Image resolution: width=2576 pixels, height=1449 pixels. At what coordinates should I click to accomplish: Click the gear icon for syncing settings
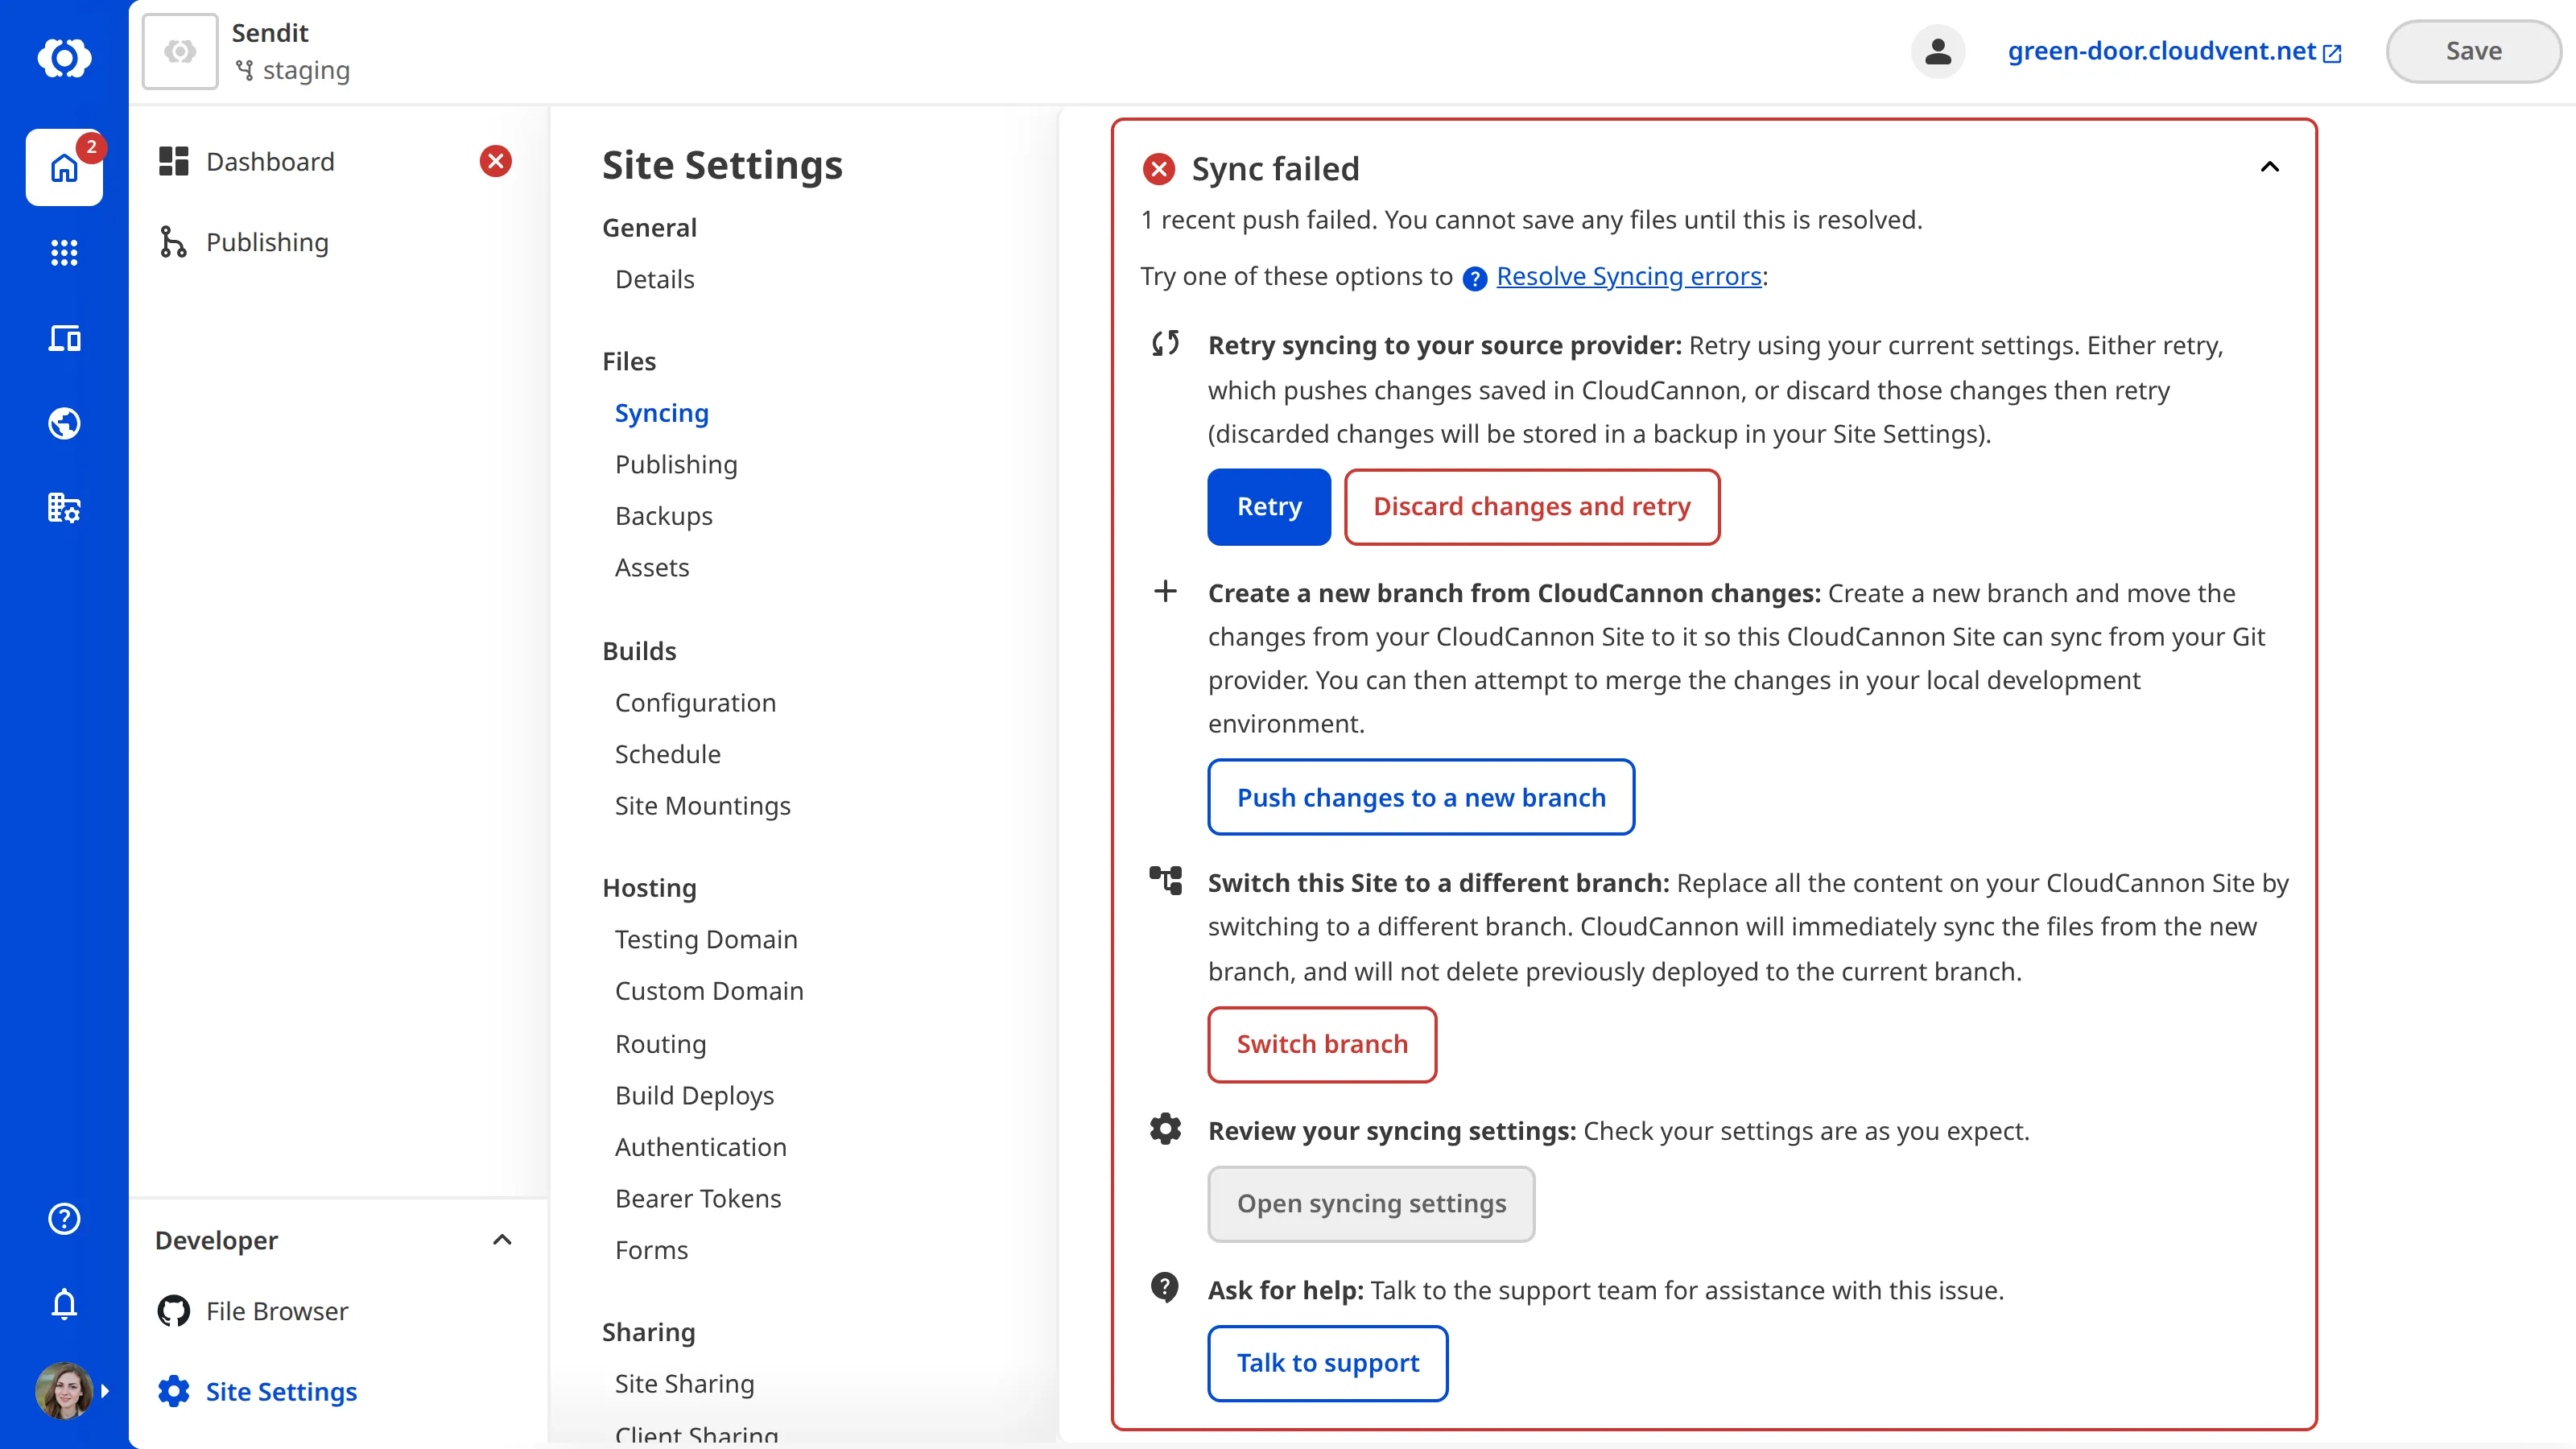1165,1129
